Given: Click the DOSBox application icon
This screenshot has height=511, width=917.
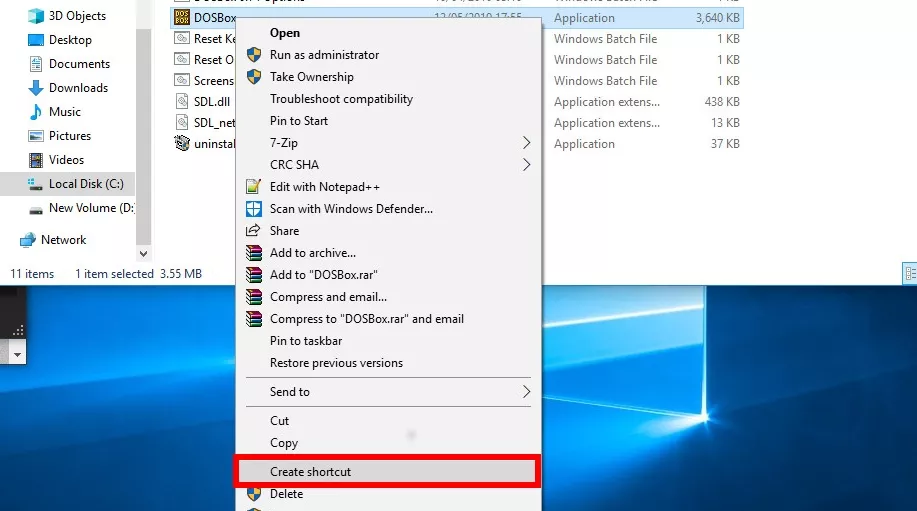Looking at the screenshot, I should (182, 18).
